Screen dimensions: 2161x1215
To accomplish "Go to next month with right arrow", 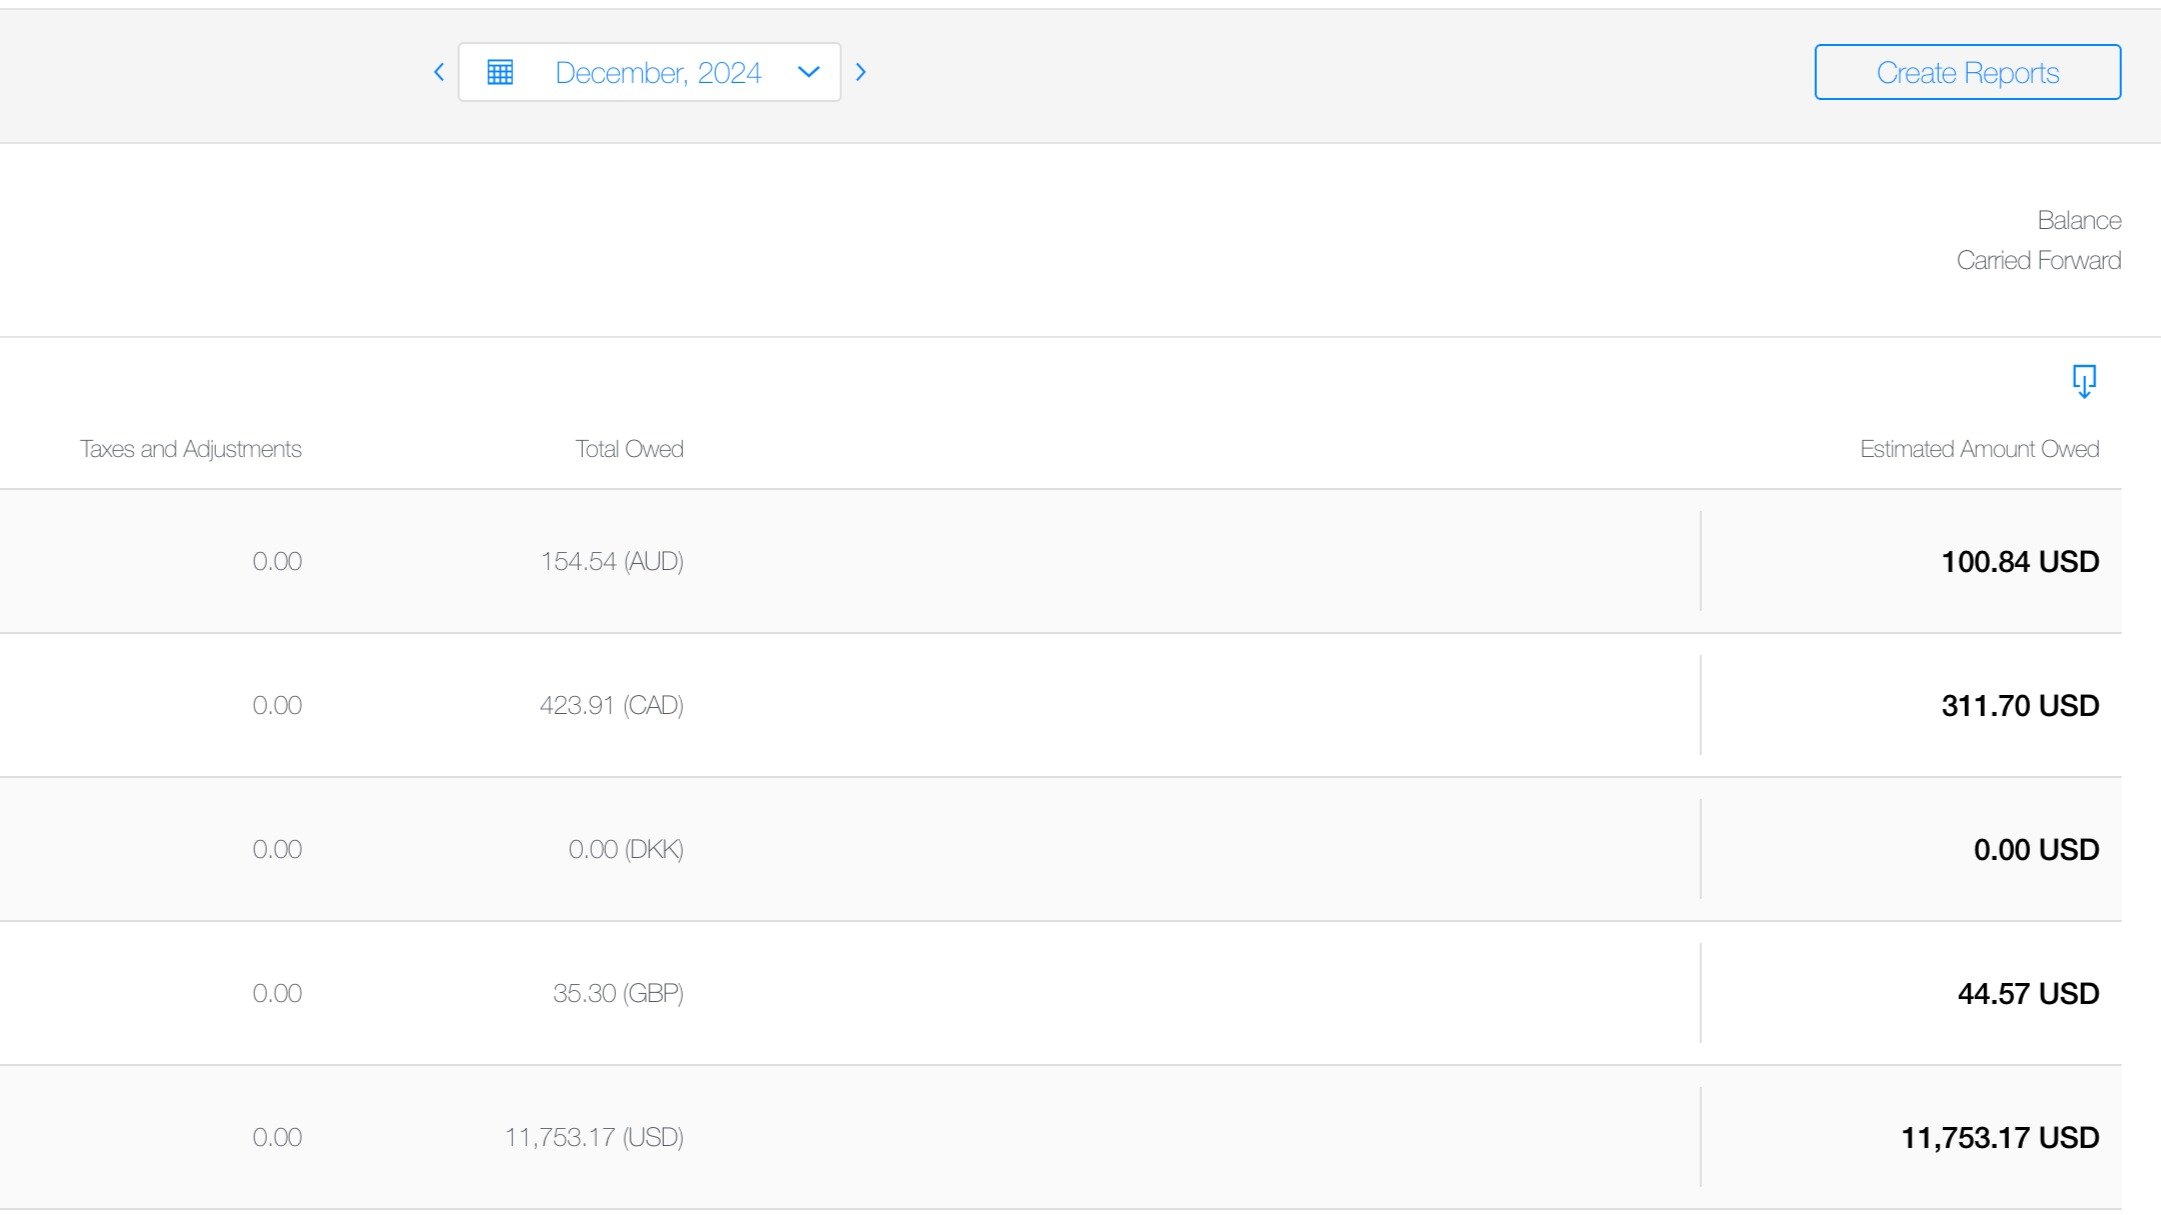I will point(861,72).
